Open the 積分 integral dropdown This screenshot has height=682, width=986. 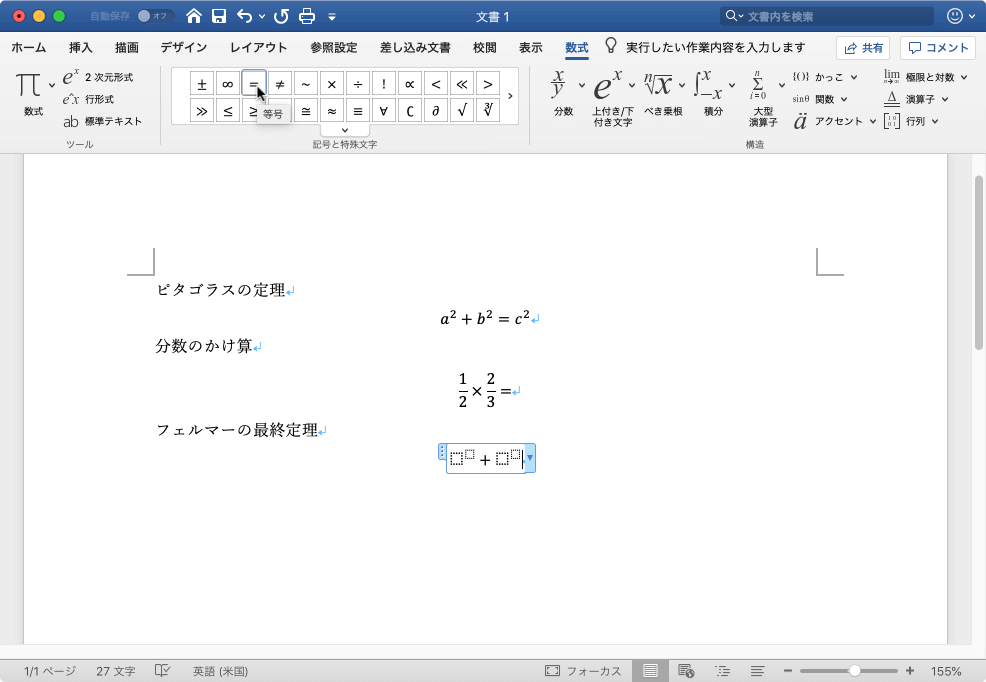(x=732, y=84)
